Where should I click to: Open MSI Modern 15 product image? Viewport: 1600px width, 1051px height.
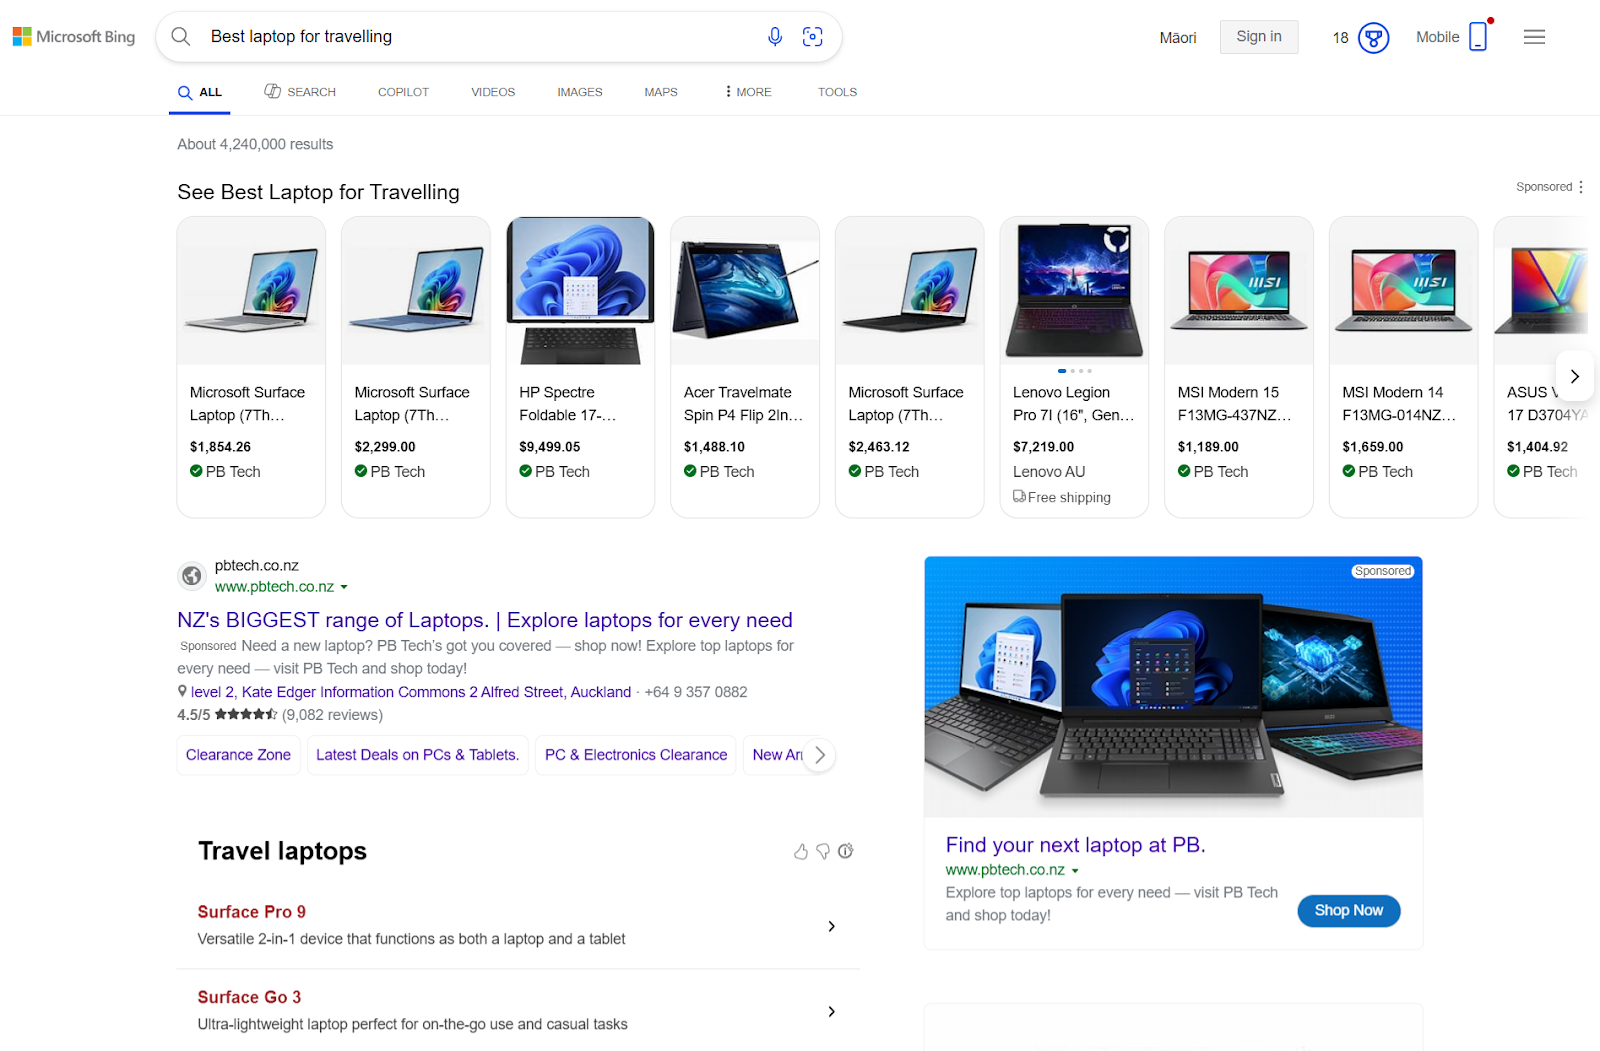pyautogui.click(x=1239, y=291)
